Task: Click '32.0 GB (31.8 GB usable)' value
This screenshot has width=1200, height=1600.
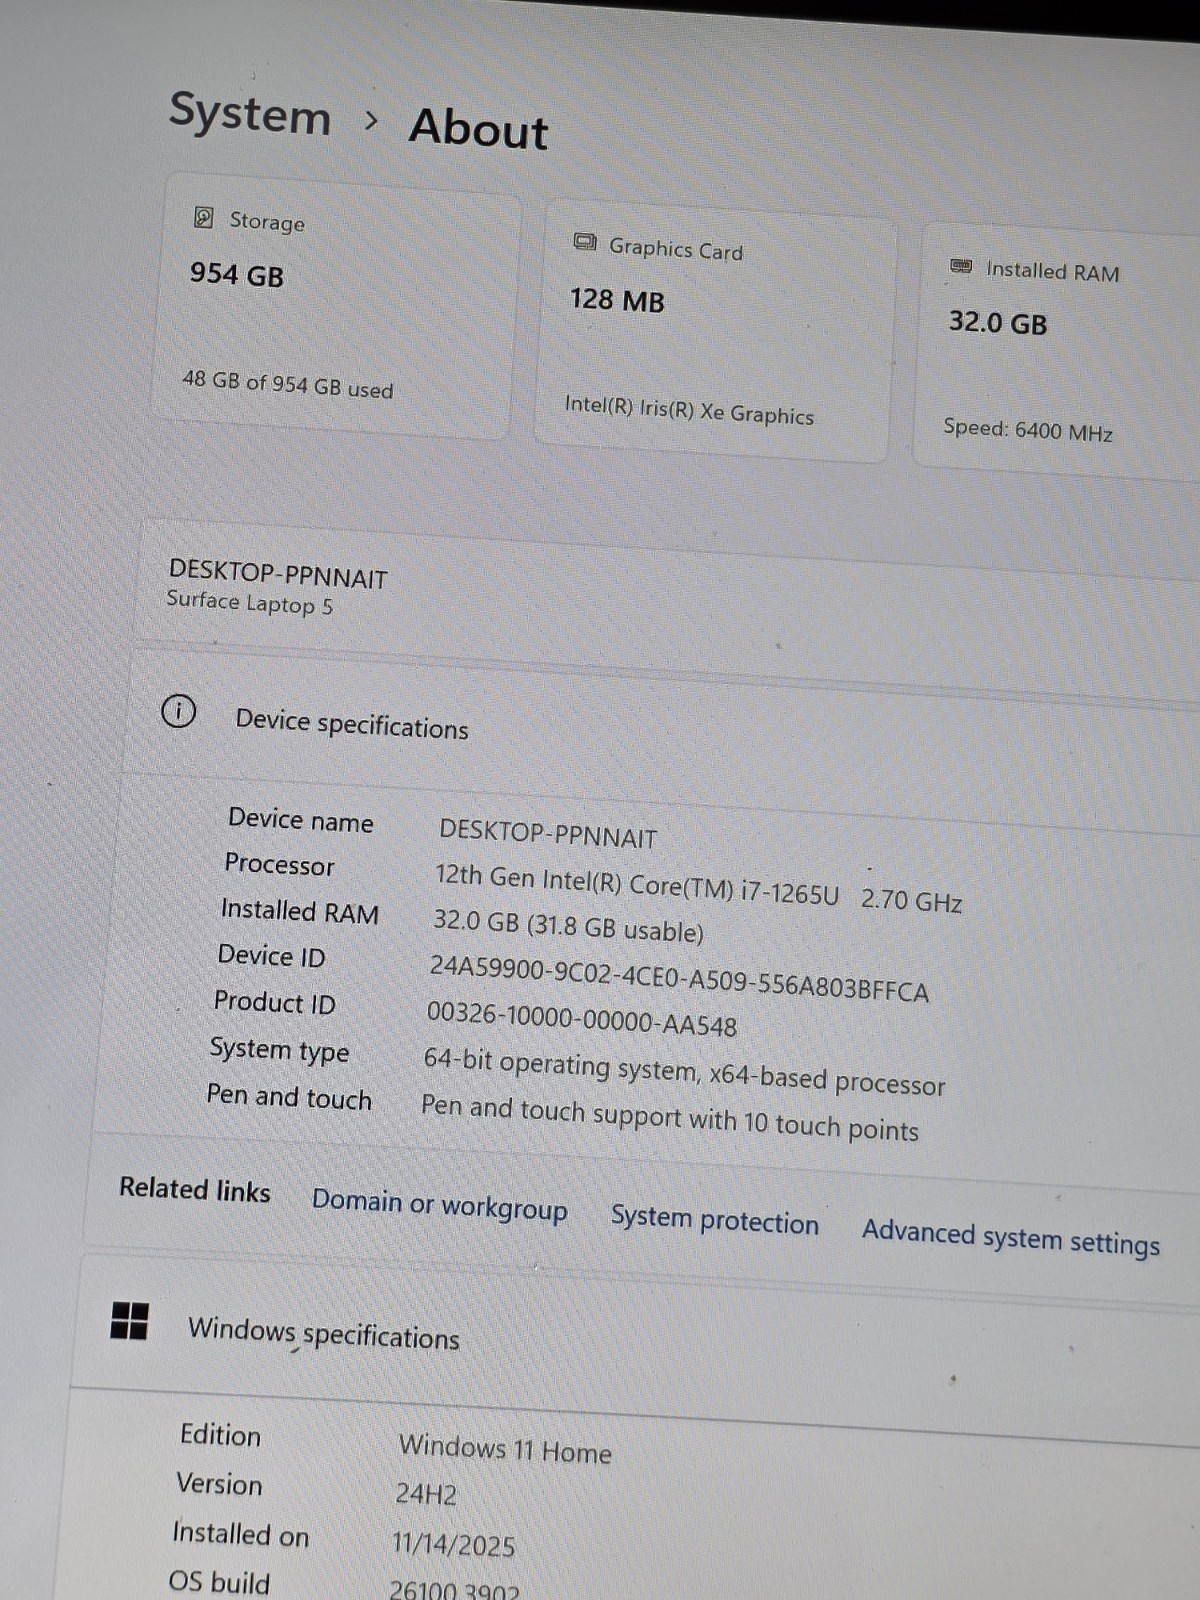Action: 568,925
